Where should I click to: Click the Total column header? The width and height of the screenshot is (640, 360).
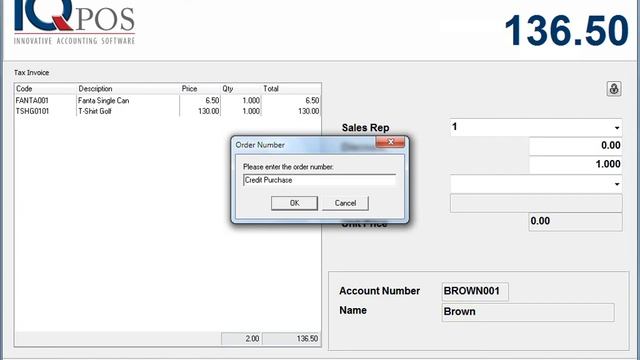[291, 89]
